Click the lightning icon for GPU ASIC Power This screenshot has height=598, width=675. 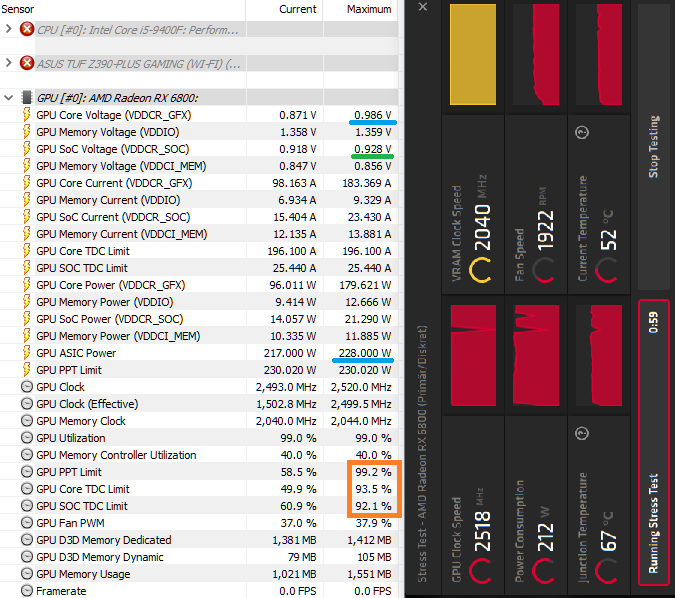point(27,353)
